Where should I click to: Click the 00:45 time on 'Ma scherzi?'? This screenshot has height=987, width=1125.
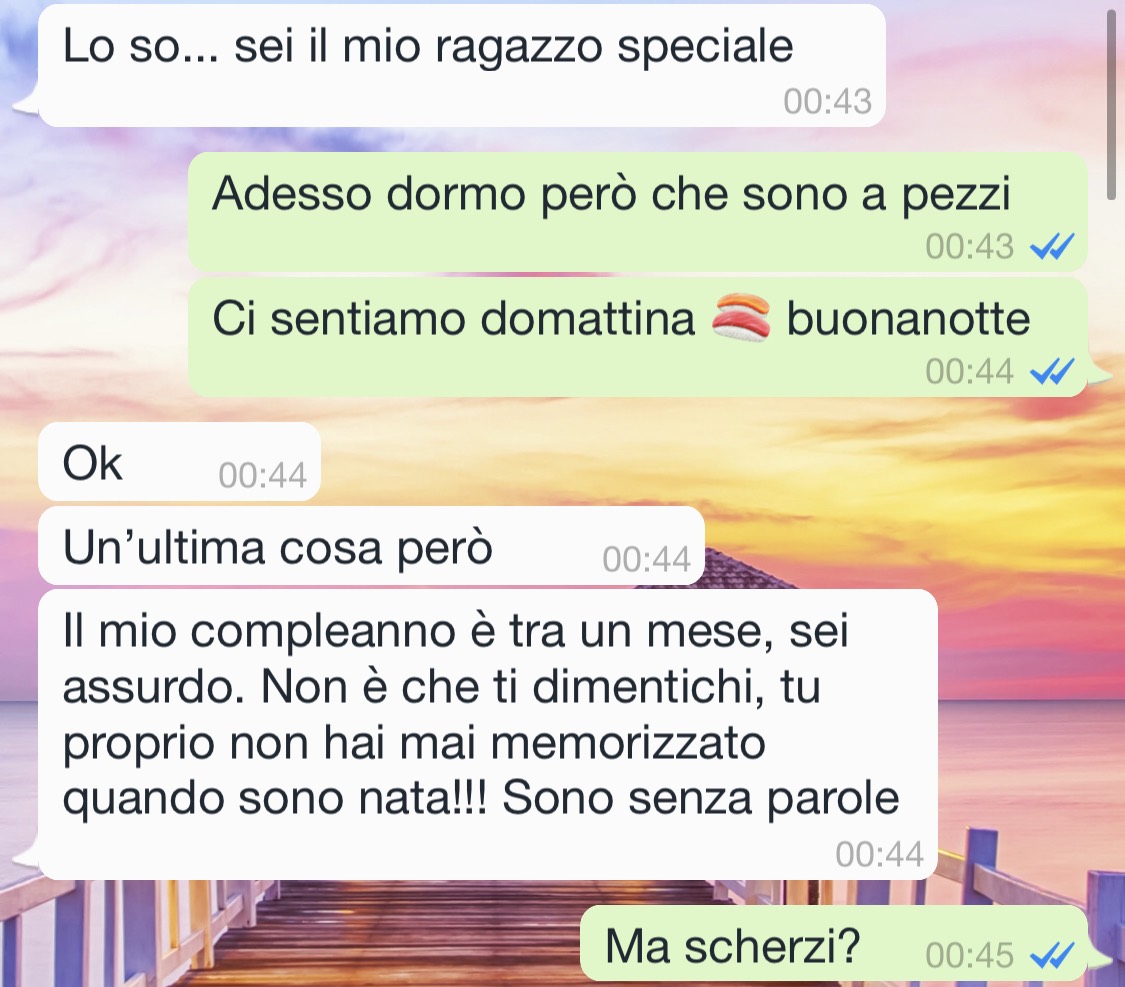(x=969, y=955)
